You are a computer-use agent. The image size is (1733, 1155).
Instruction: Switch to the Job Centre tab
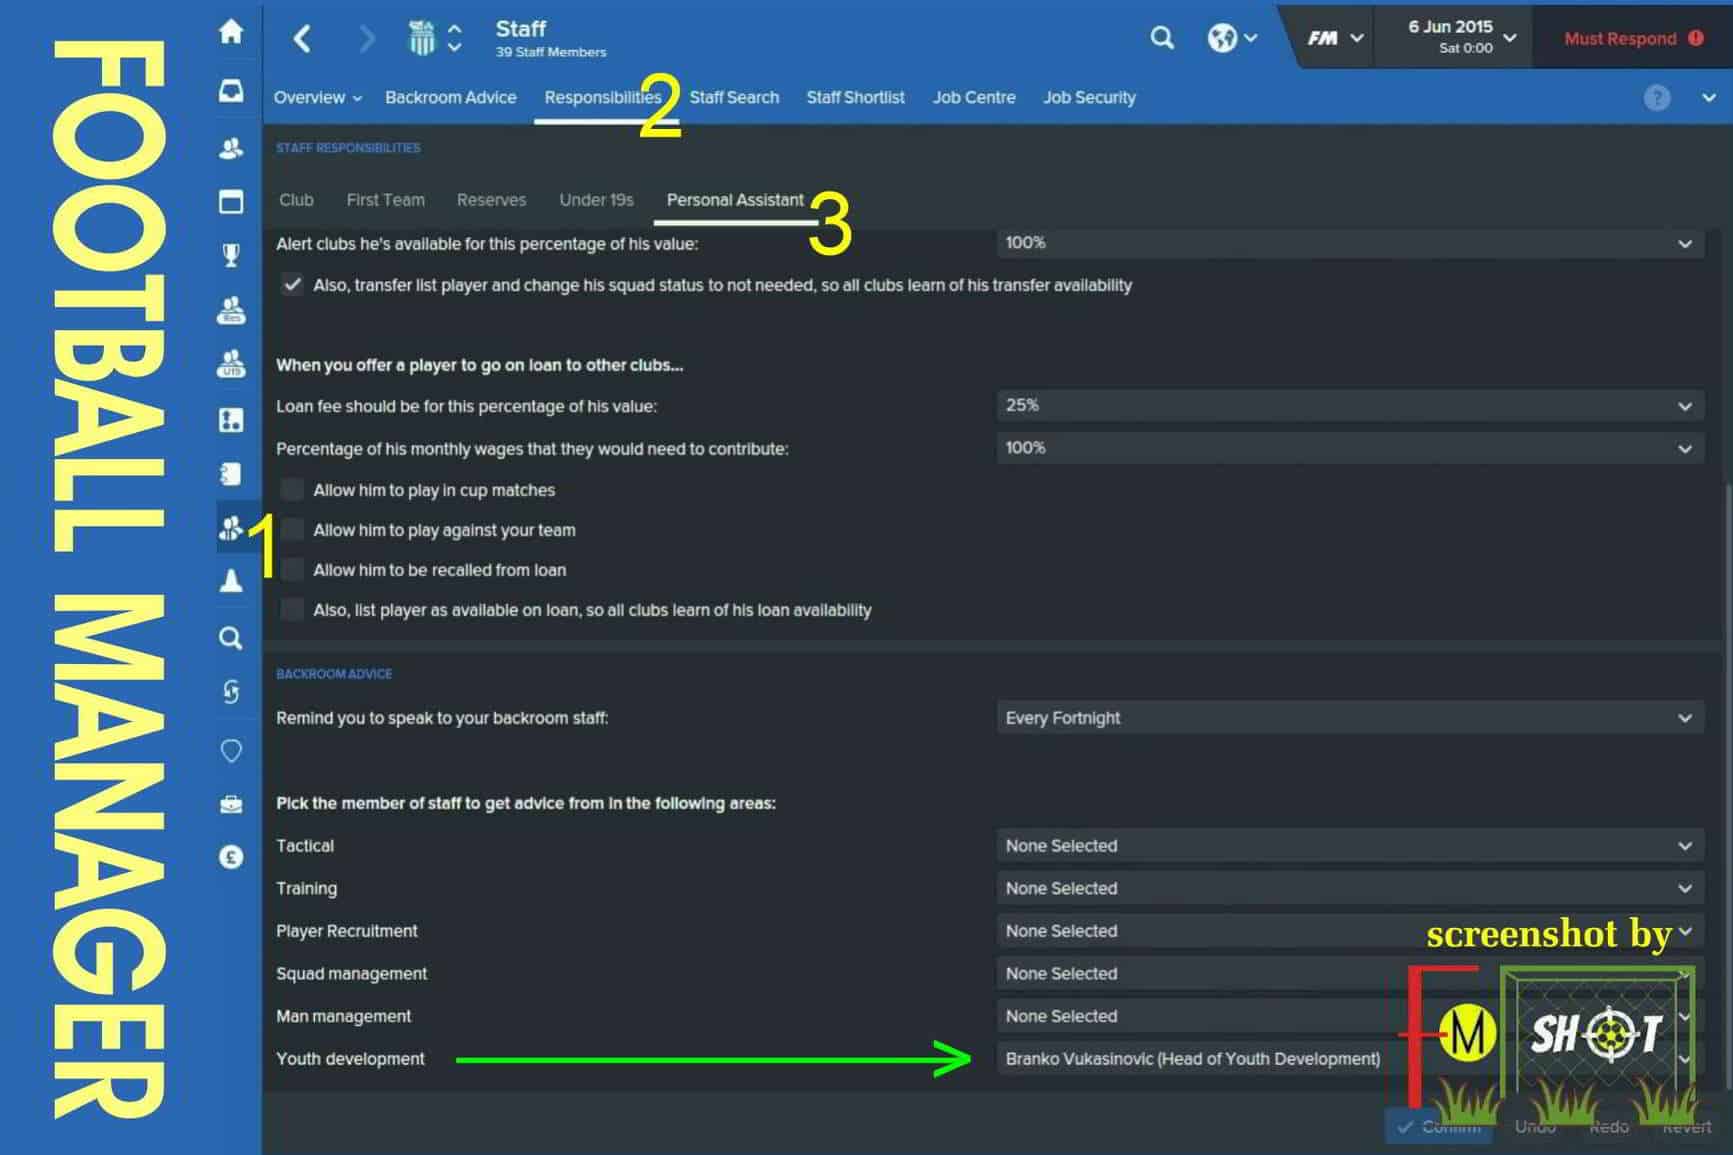click(x=974, y=98)
